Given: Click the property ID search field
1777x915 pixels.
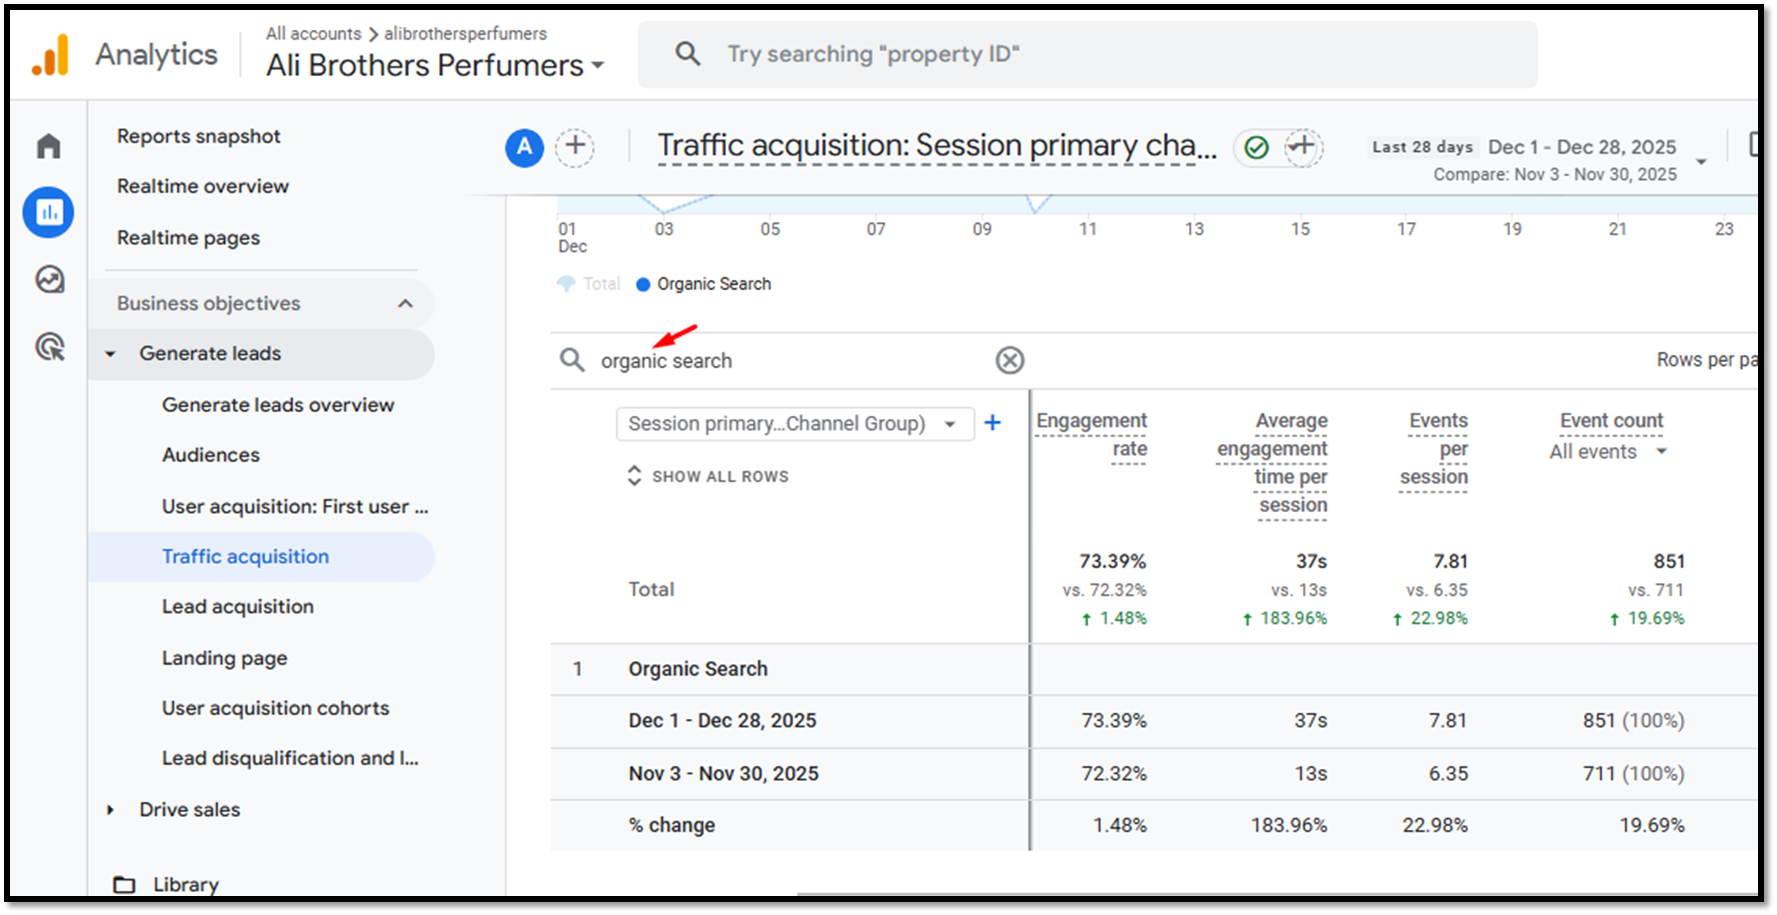Looking at the screenshot, I should click(x=1085, y=54).
